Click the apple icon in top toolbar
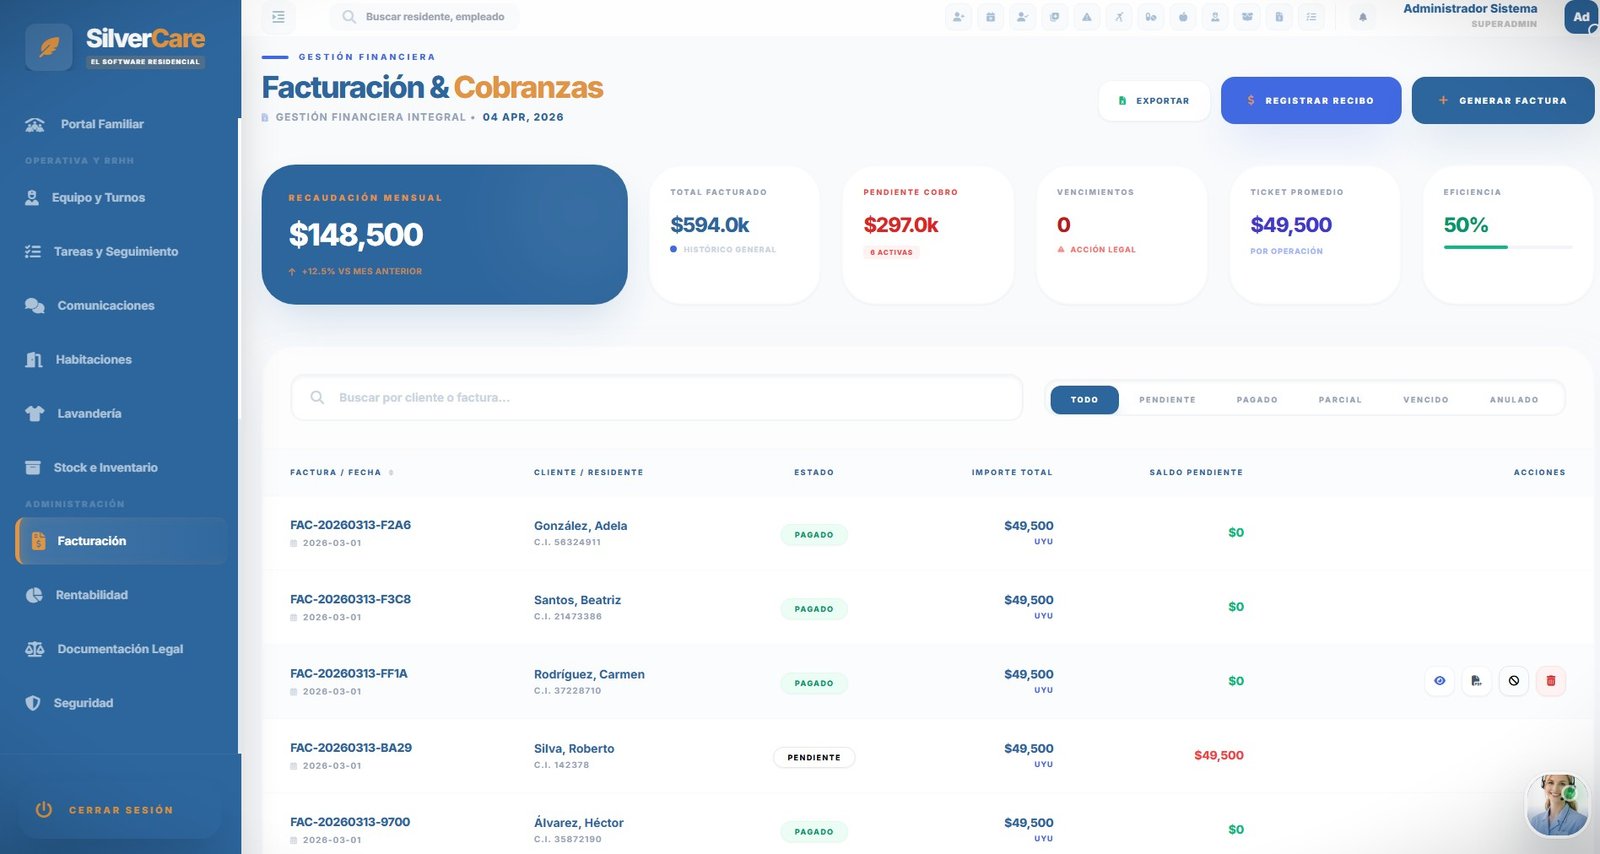Screen dimensions: 1600x854 1183,17
